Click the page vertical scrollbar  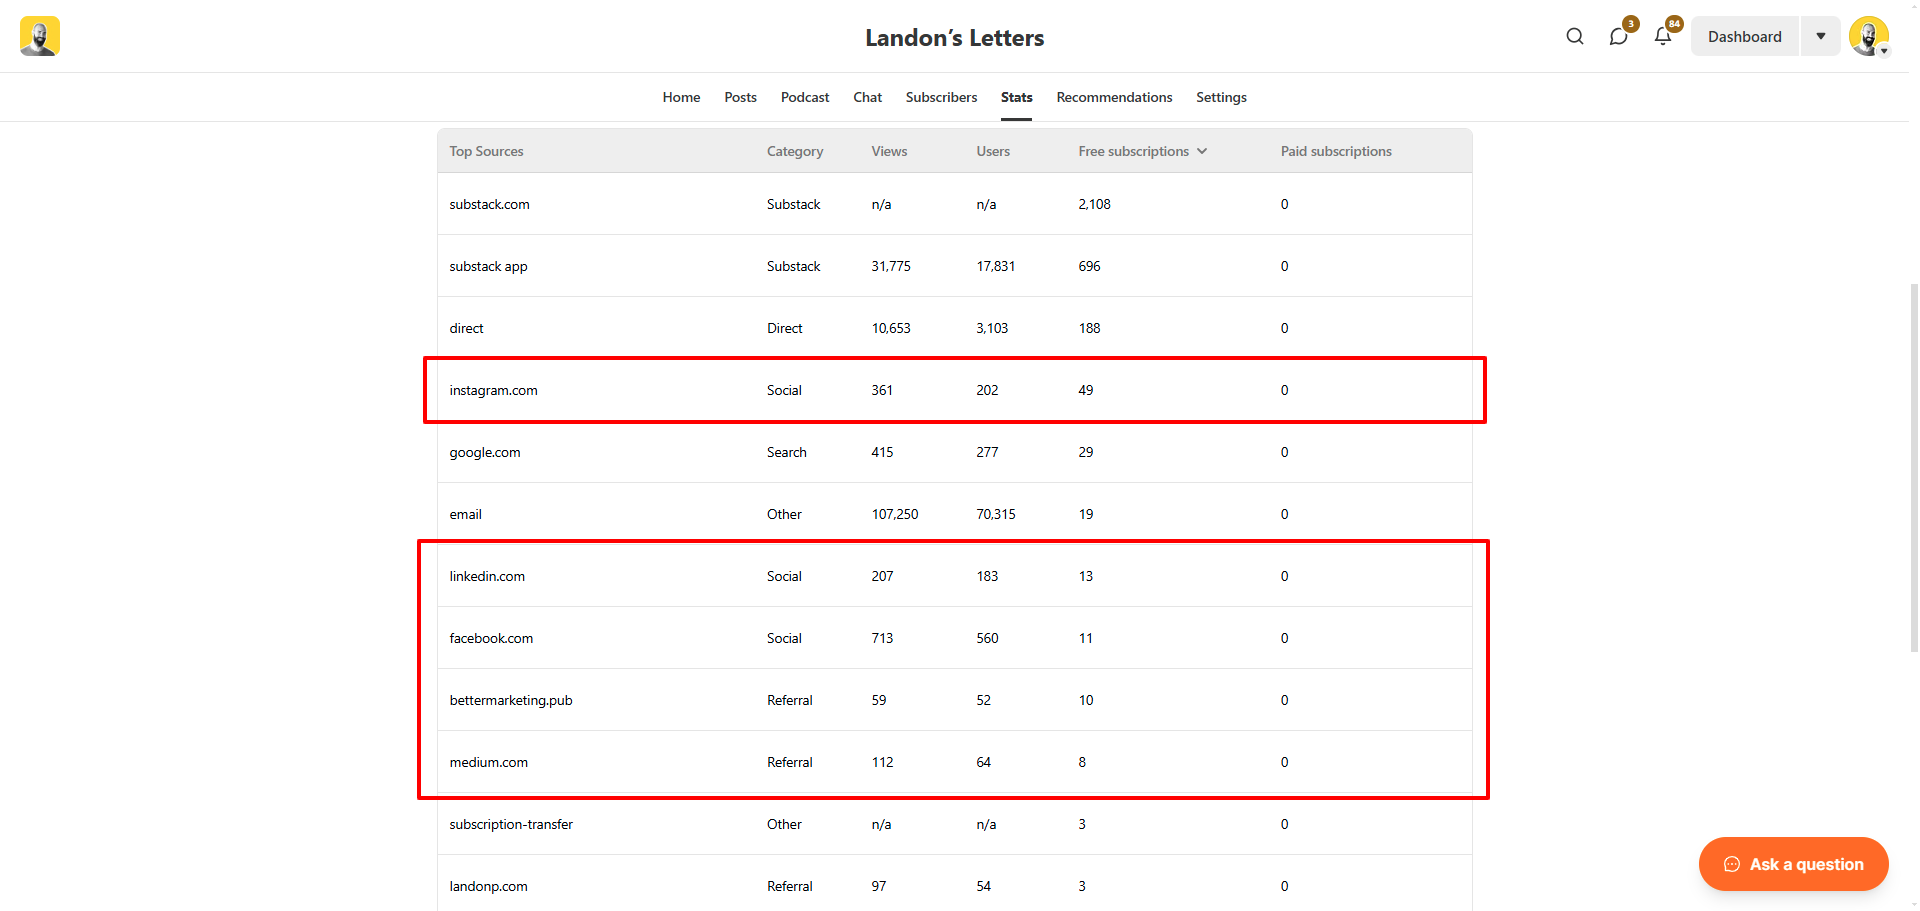click(1914, 467)
